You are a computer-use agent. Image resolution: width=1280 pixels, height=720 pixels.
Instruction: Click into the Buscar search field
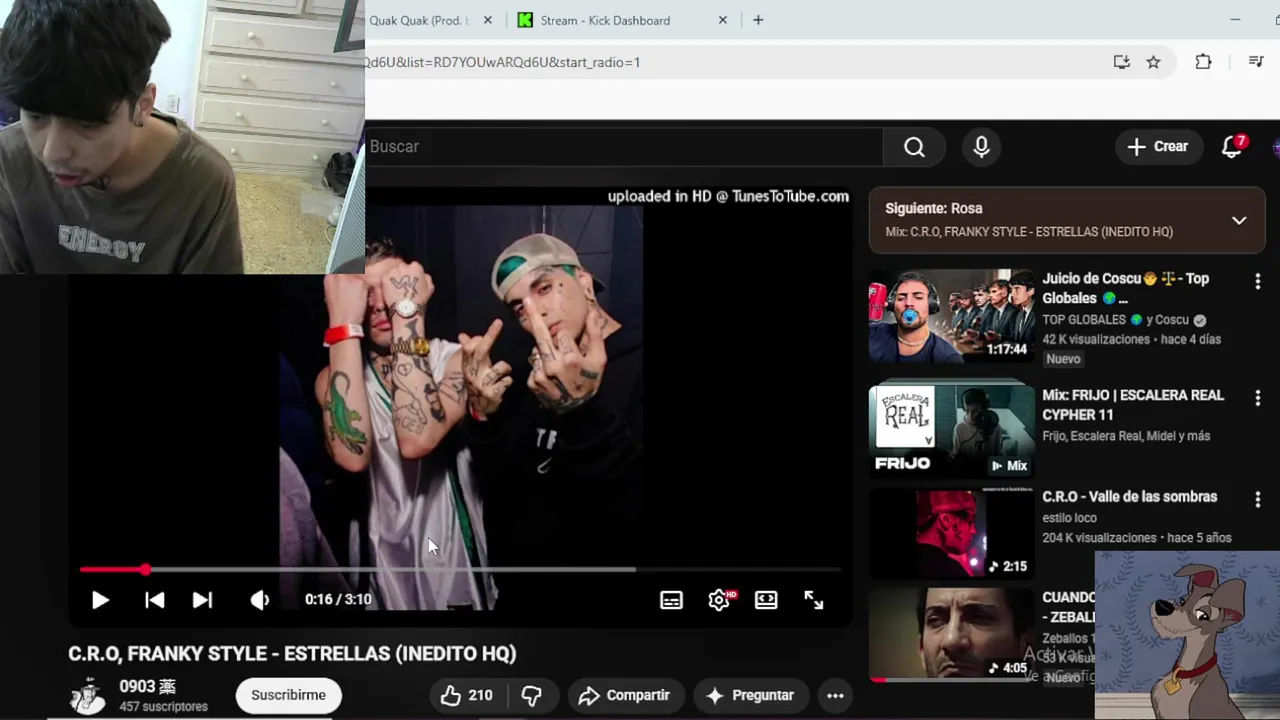click(x=624, y=147)
